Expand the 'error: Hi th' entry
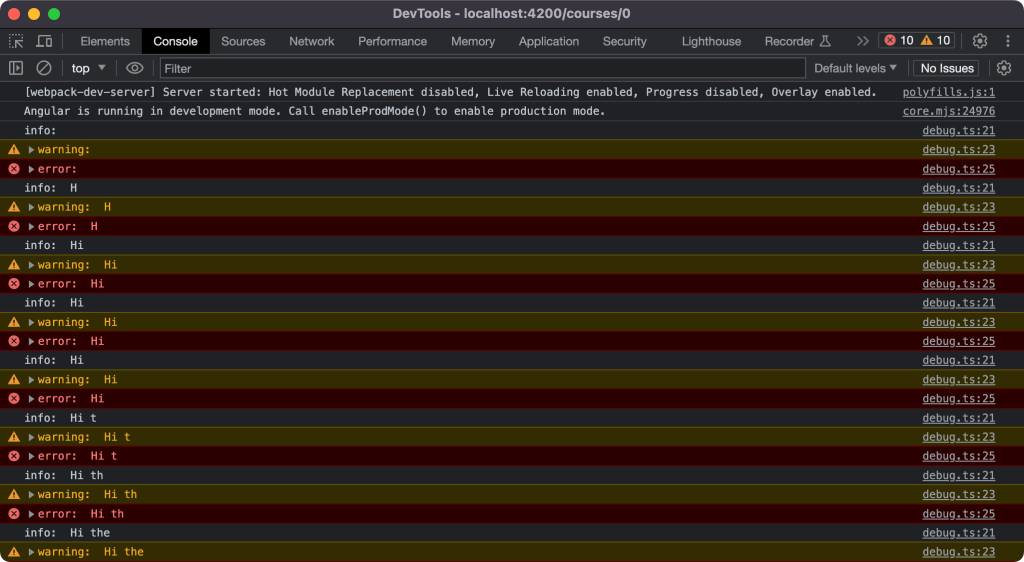This screenshot has width=1024, height=562. click(x=31, y=514)
